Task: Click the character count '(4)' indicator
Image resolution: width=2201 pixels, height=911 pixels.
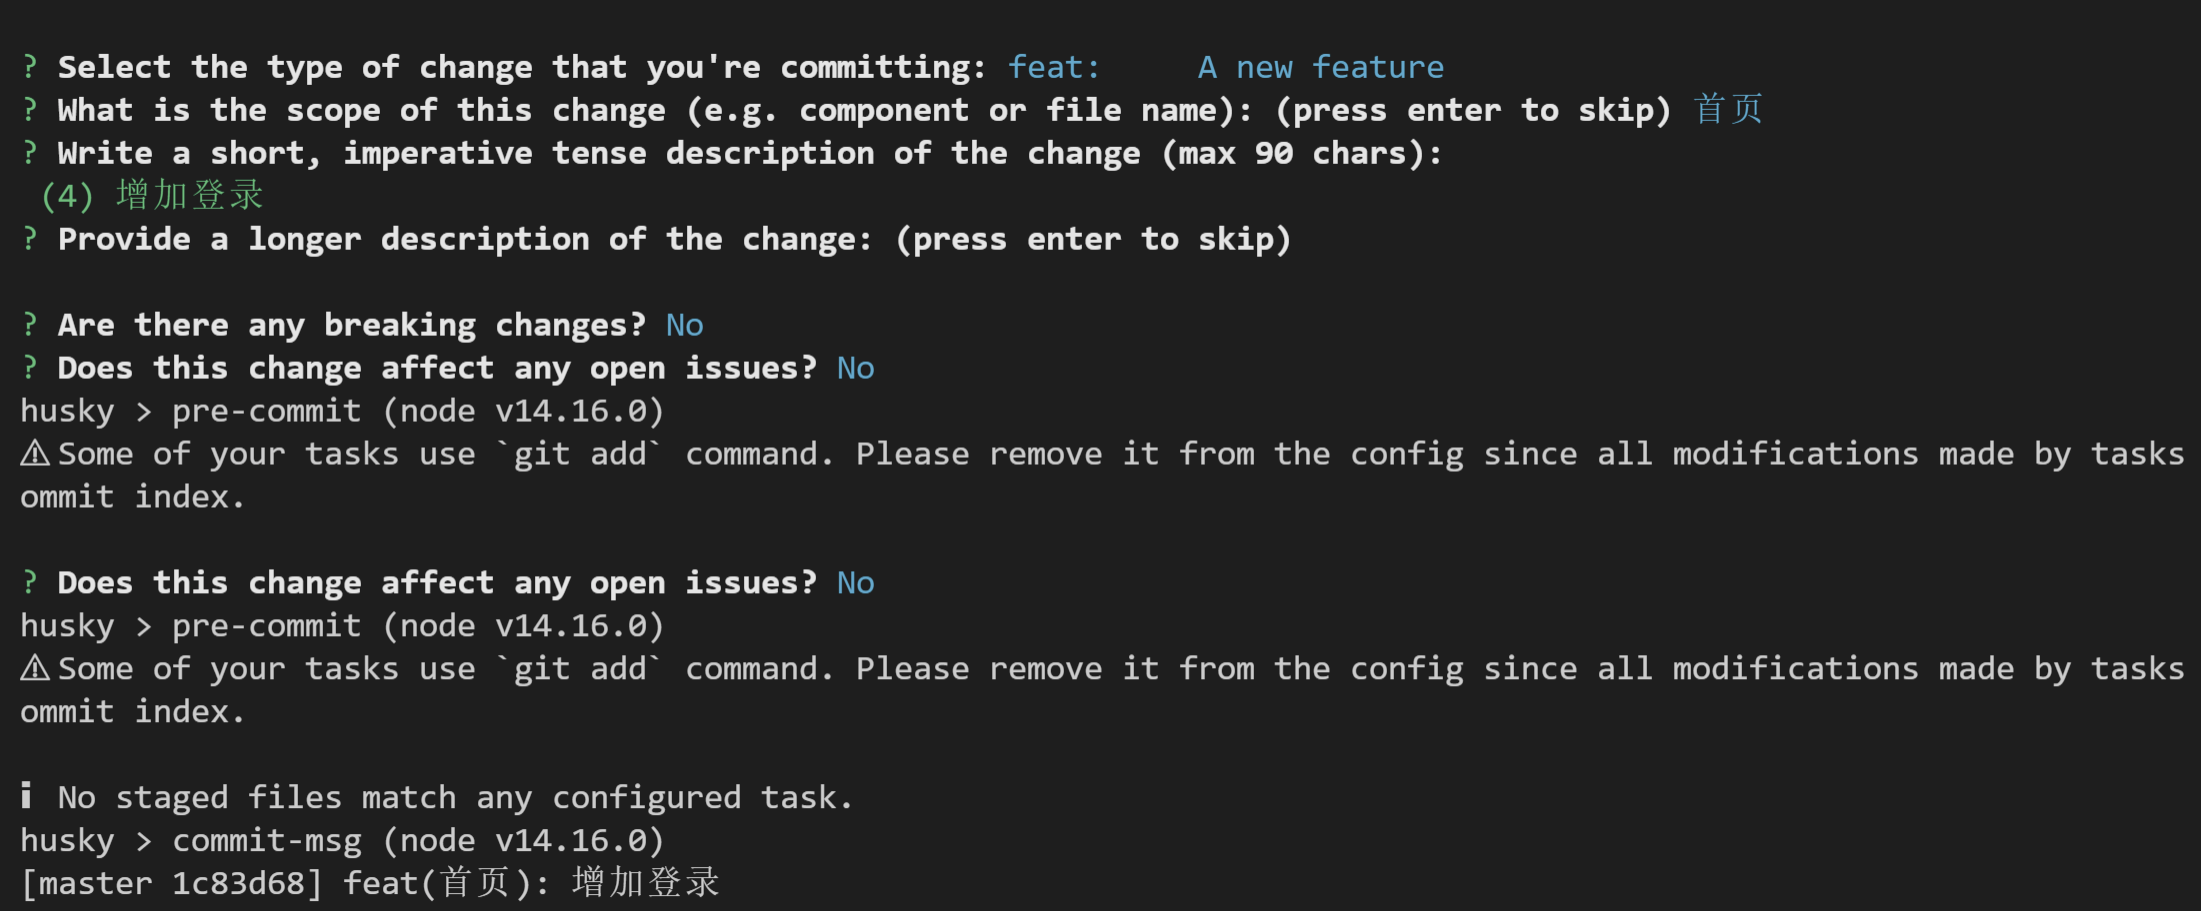Action: pos(68,196)
